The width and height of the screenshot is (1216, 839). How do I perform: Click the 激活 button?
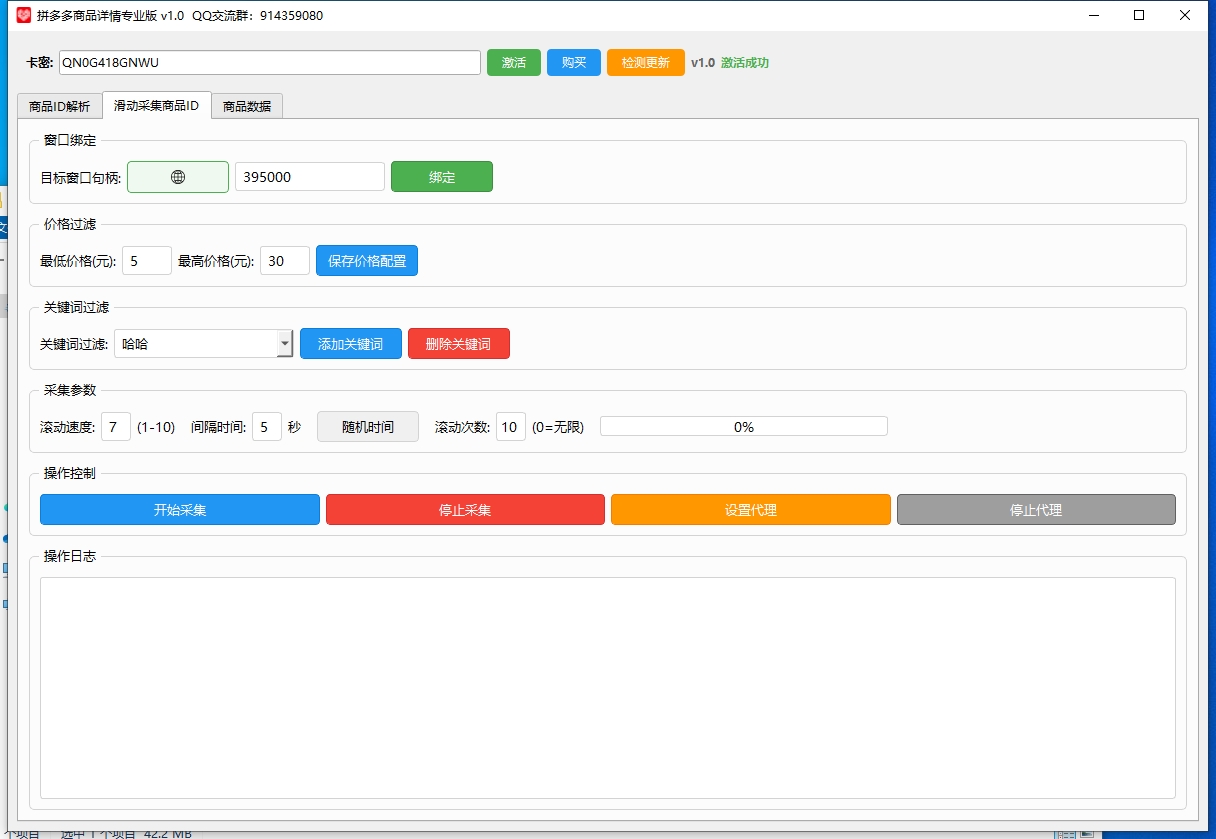coord(514,62)
